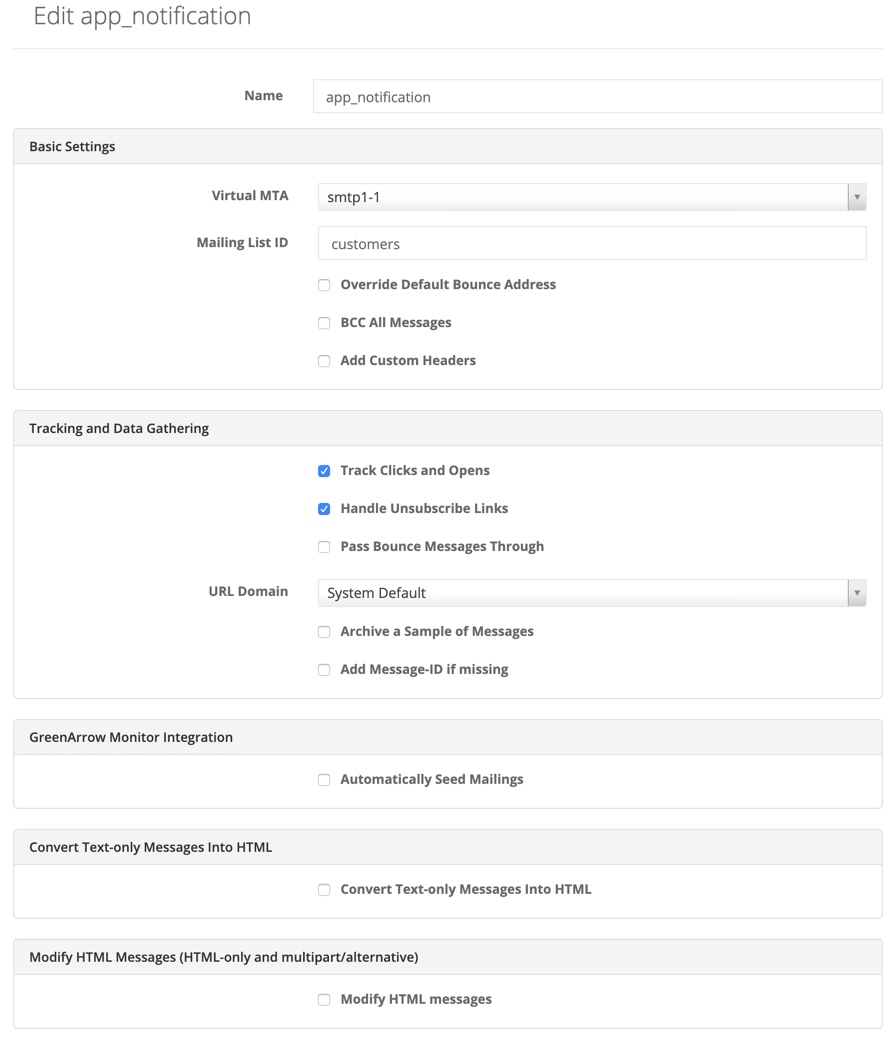This screenshot has width=894, height=1042.
Task: Open the Virtual MTA dropdown arrow
Action: pyautogui.click(x=857, y=197)
